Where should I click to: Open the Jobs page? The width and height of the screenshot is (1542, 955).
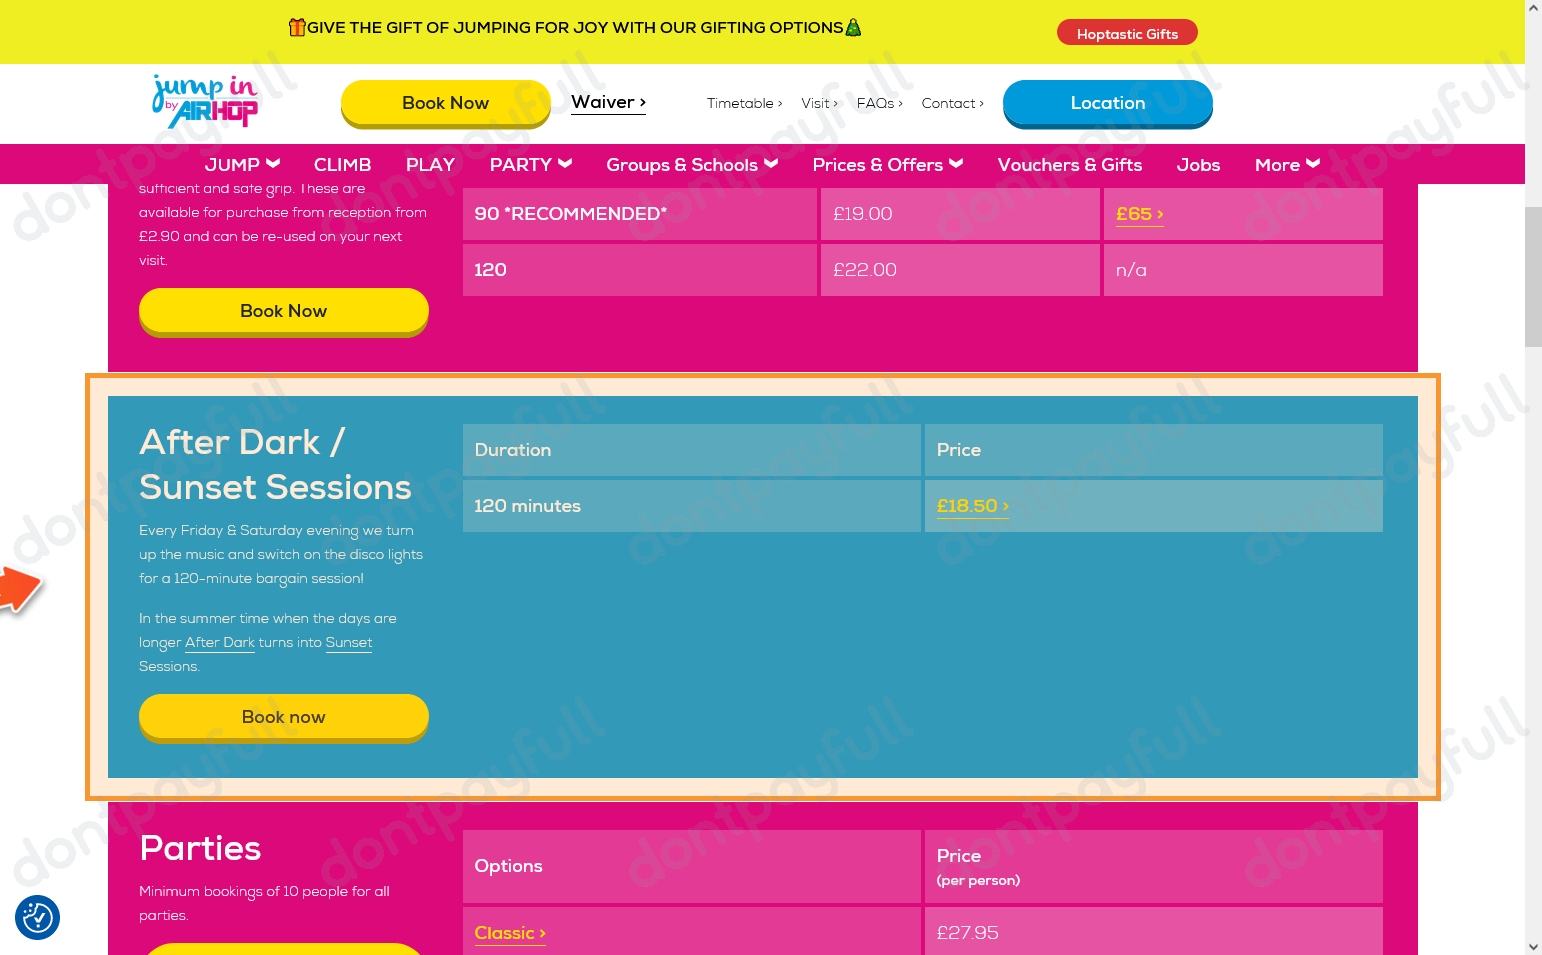pos(1198,164)
